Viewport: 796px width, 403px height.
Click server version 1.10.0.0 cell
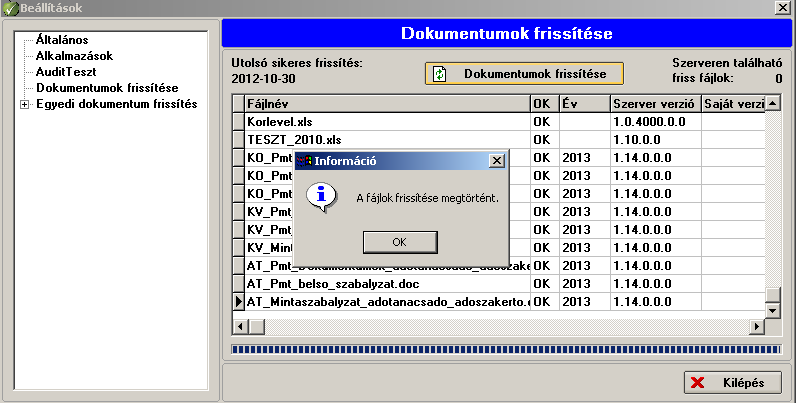pyautogui.click(x=655, y=140)
